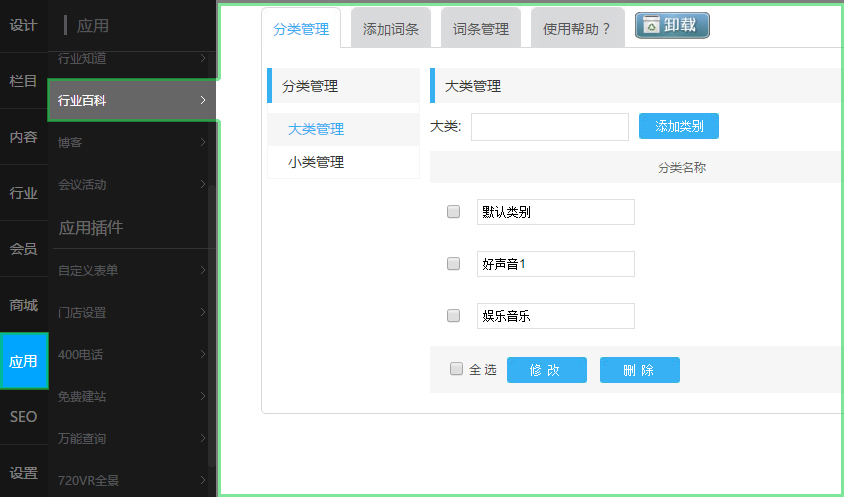Check the 默认类别 row checkbox
The image size is (844, 497).
coord(453,212)
